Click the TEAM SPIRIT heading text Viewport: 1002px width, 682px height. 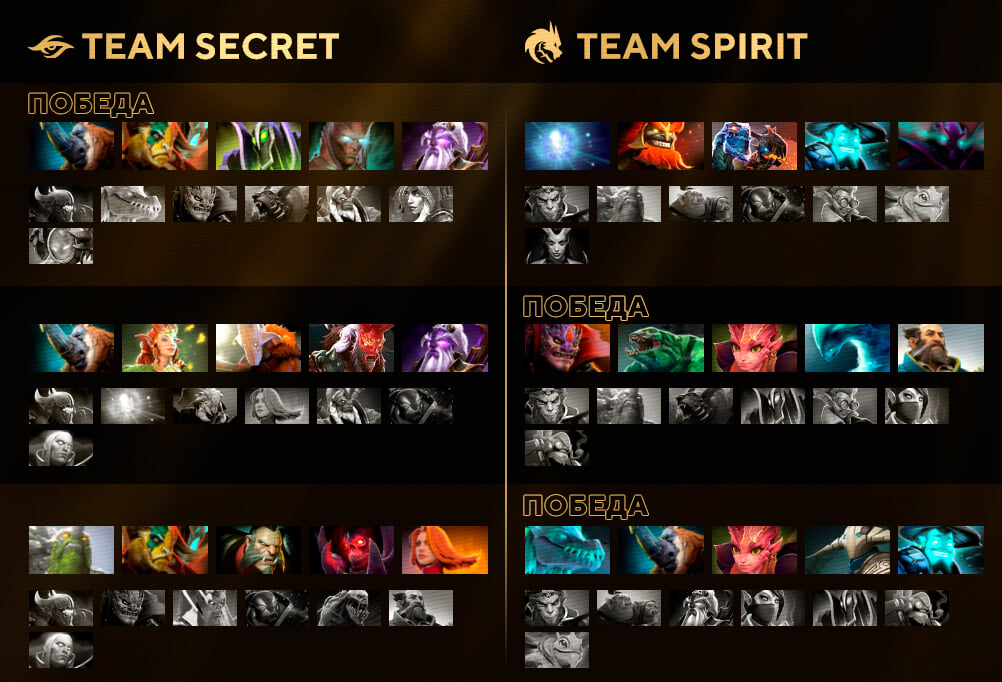[692, 46]
